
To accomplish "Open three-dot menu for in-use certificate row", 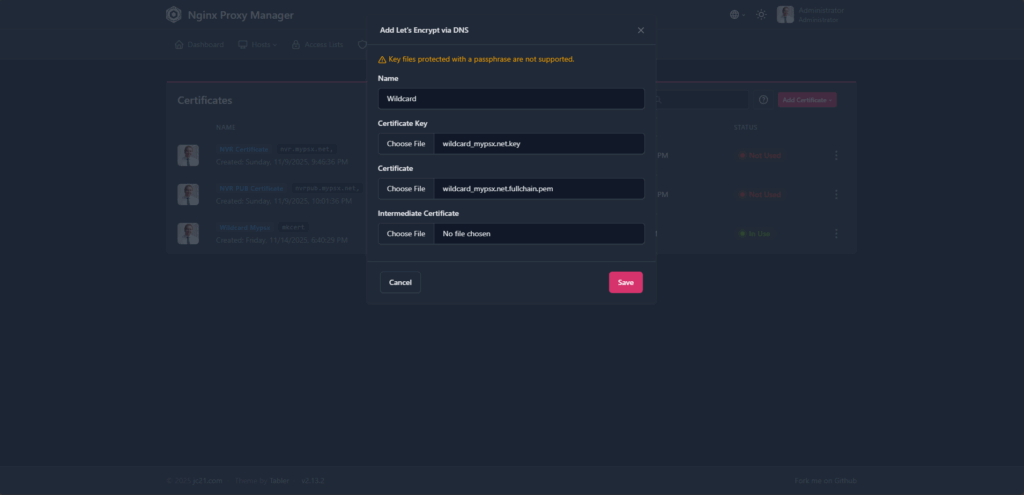I will (x=836, y=233).
